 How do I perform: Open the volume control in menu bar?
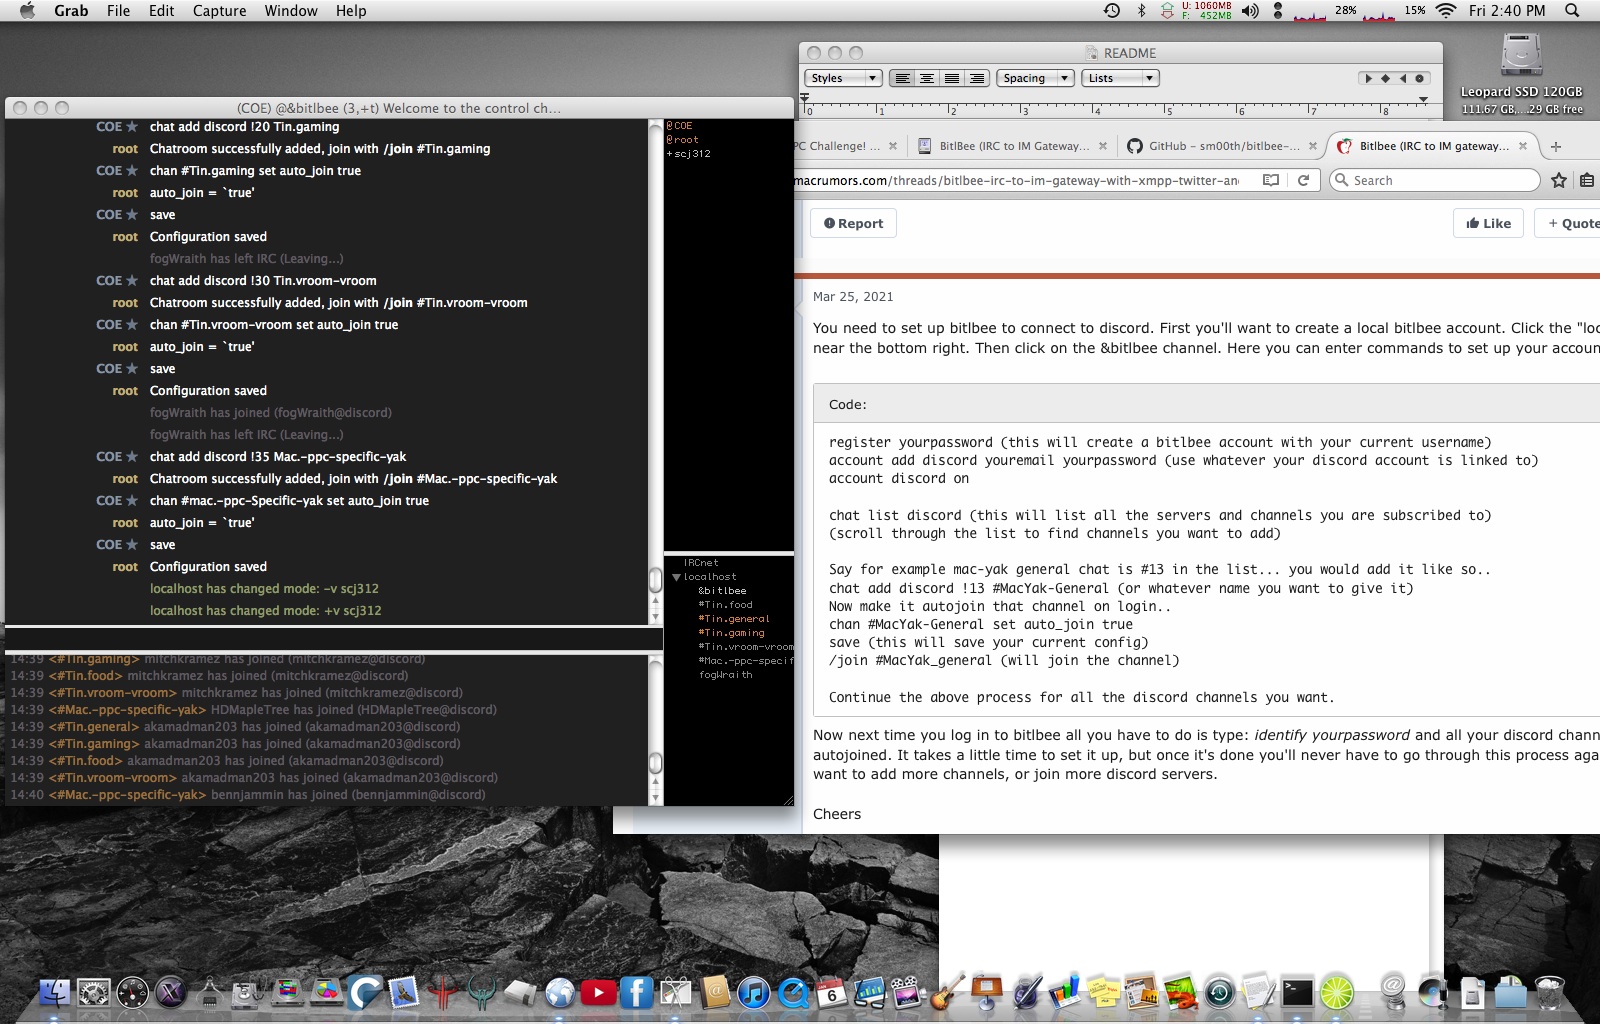[x=1250, y=11]
